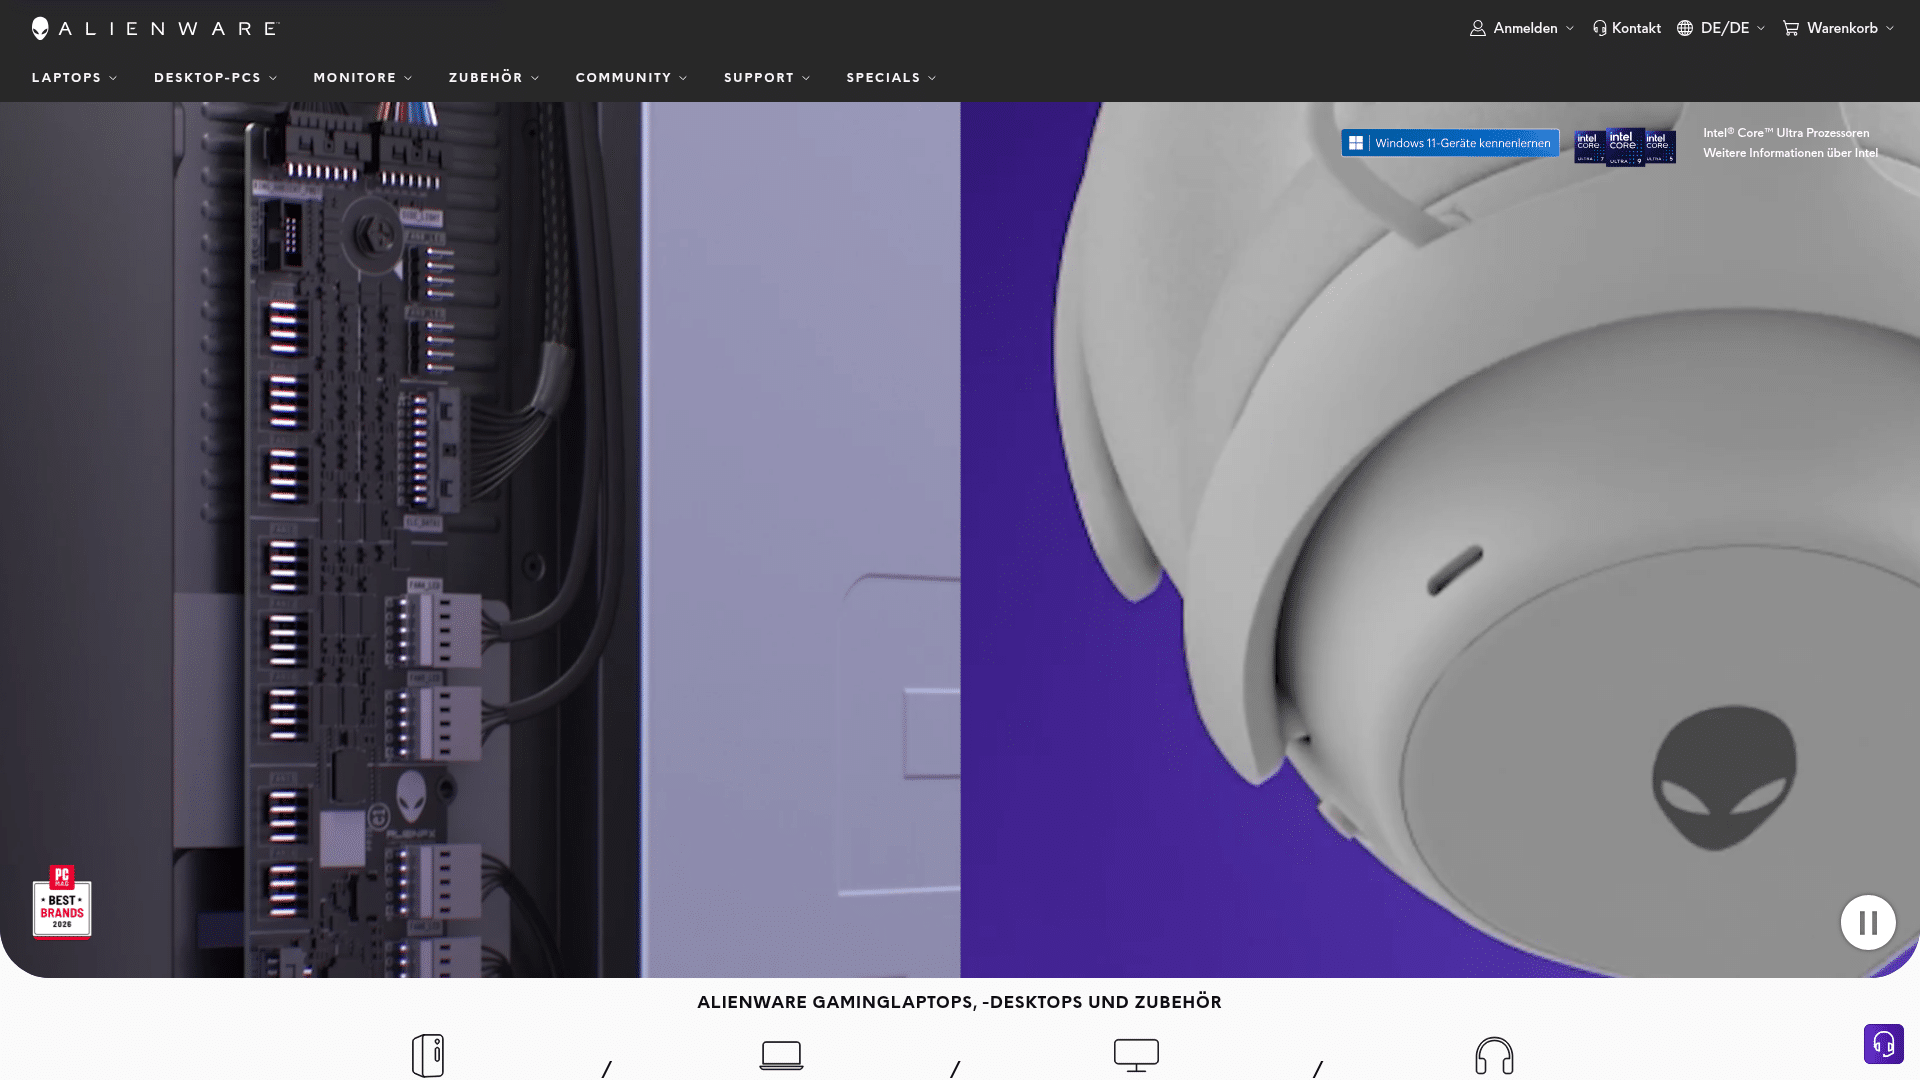Open the DESKTOP-PCS menu
This screenshot has height=1080, width=1920.
click(x=207, y=78)
